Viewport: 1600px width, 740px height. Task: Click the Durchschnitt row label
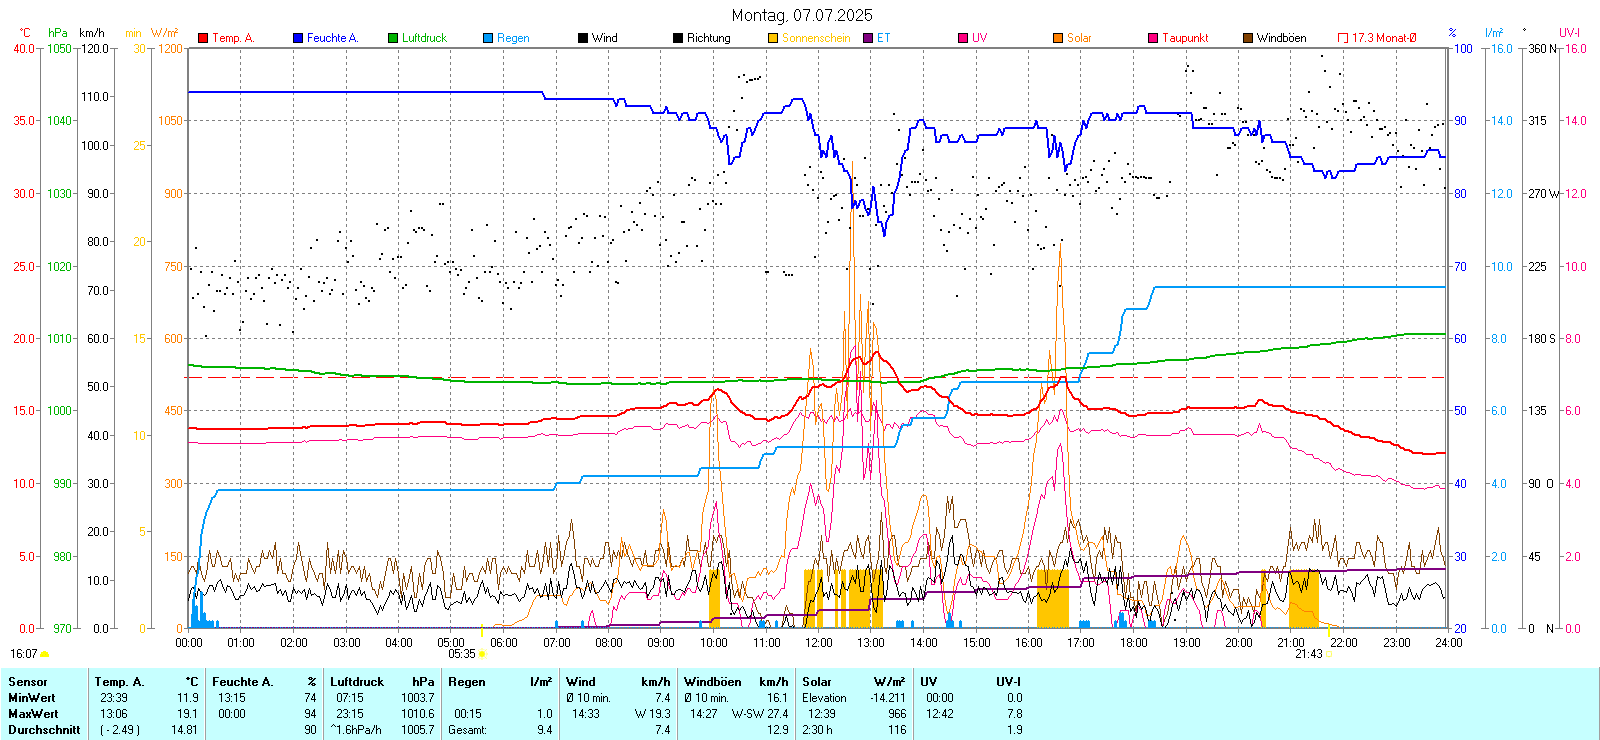[x=44, y=730]
